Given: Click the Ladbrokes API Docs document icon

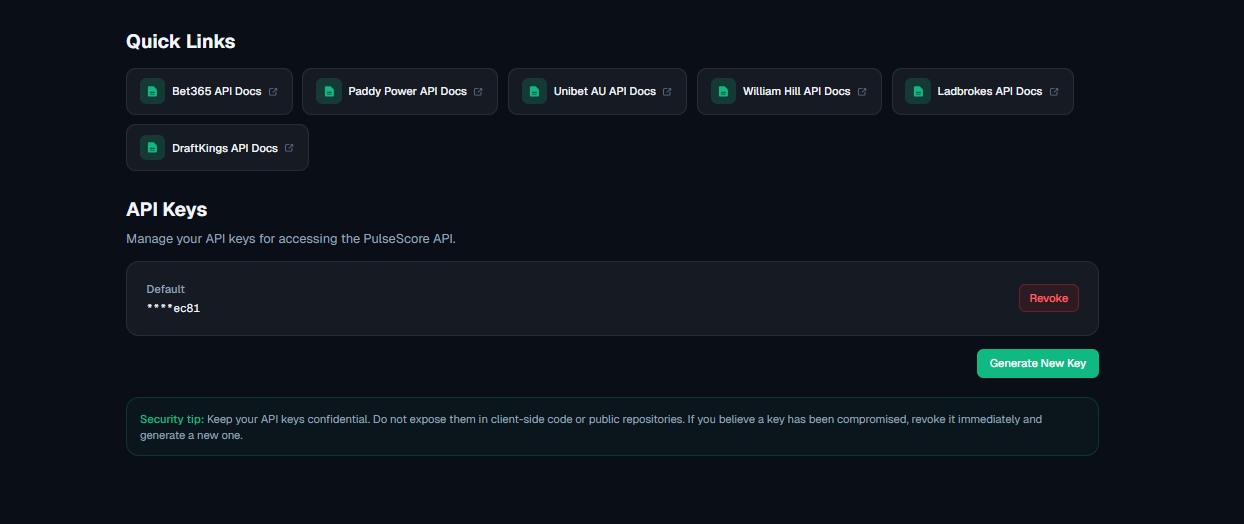Looking at the screenshot, I should pos(918,91).
